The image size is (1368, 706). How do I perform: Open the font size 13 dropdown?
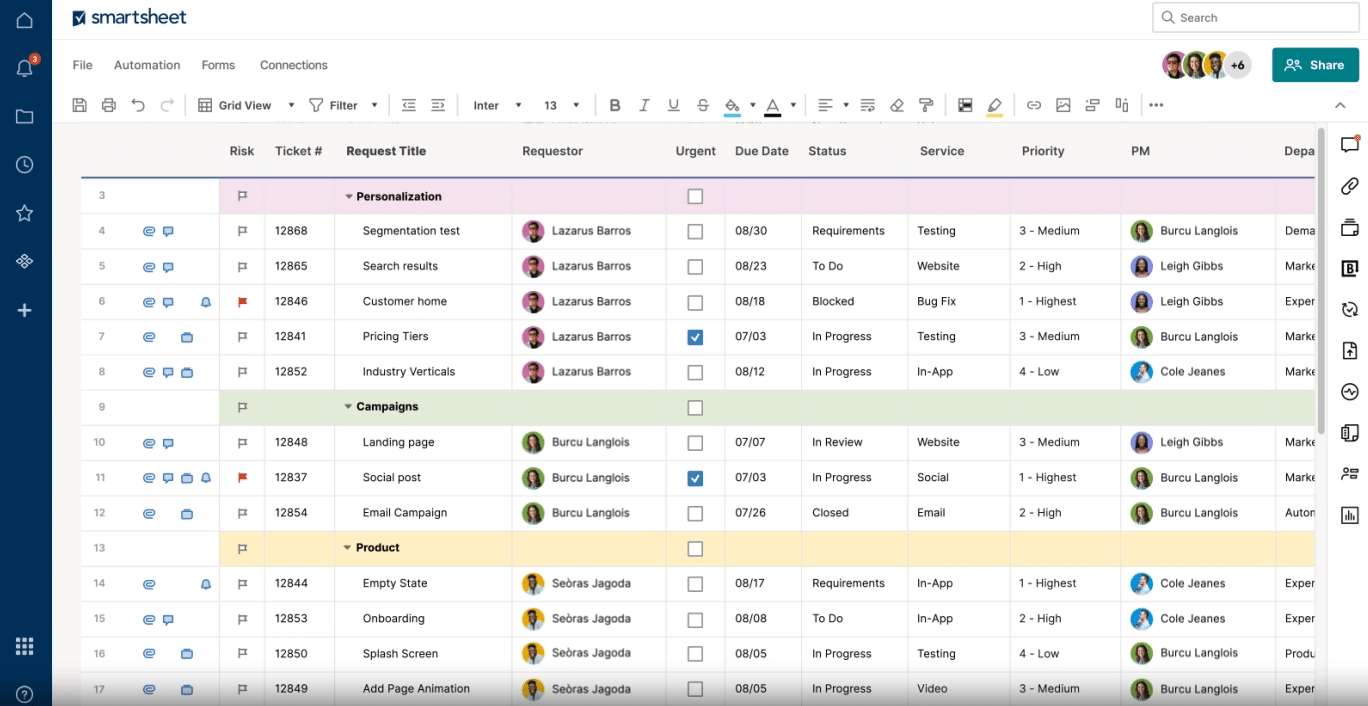click(561, 105)
